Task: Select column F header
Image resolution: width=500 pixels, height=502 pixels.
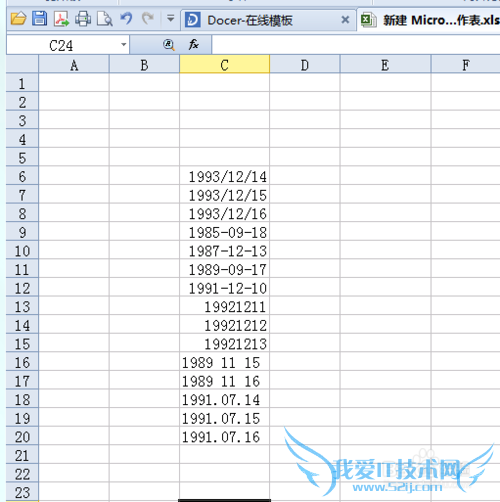Action: pos(466,64)
